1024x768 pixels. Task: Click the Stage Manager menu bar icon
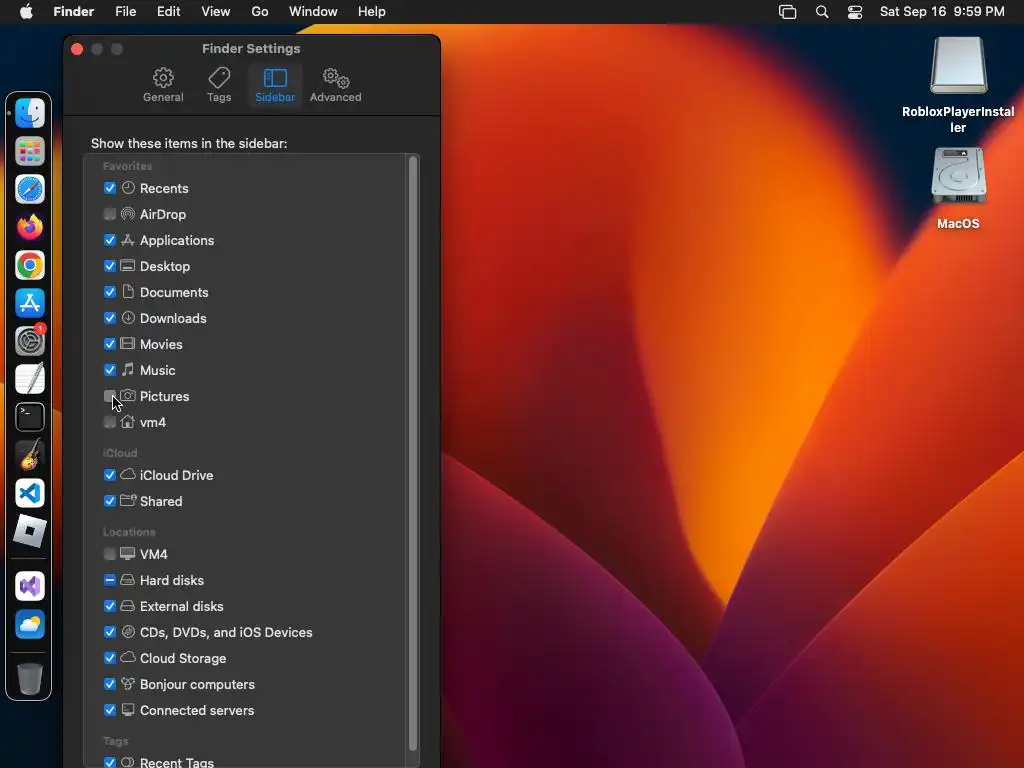[788, 12]
